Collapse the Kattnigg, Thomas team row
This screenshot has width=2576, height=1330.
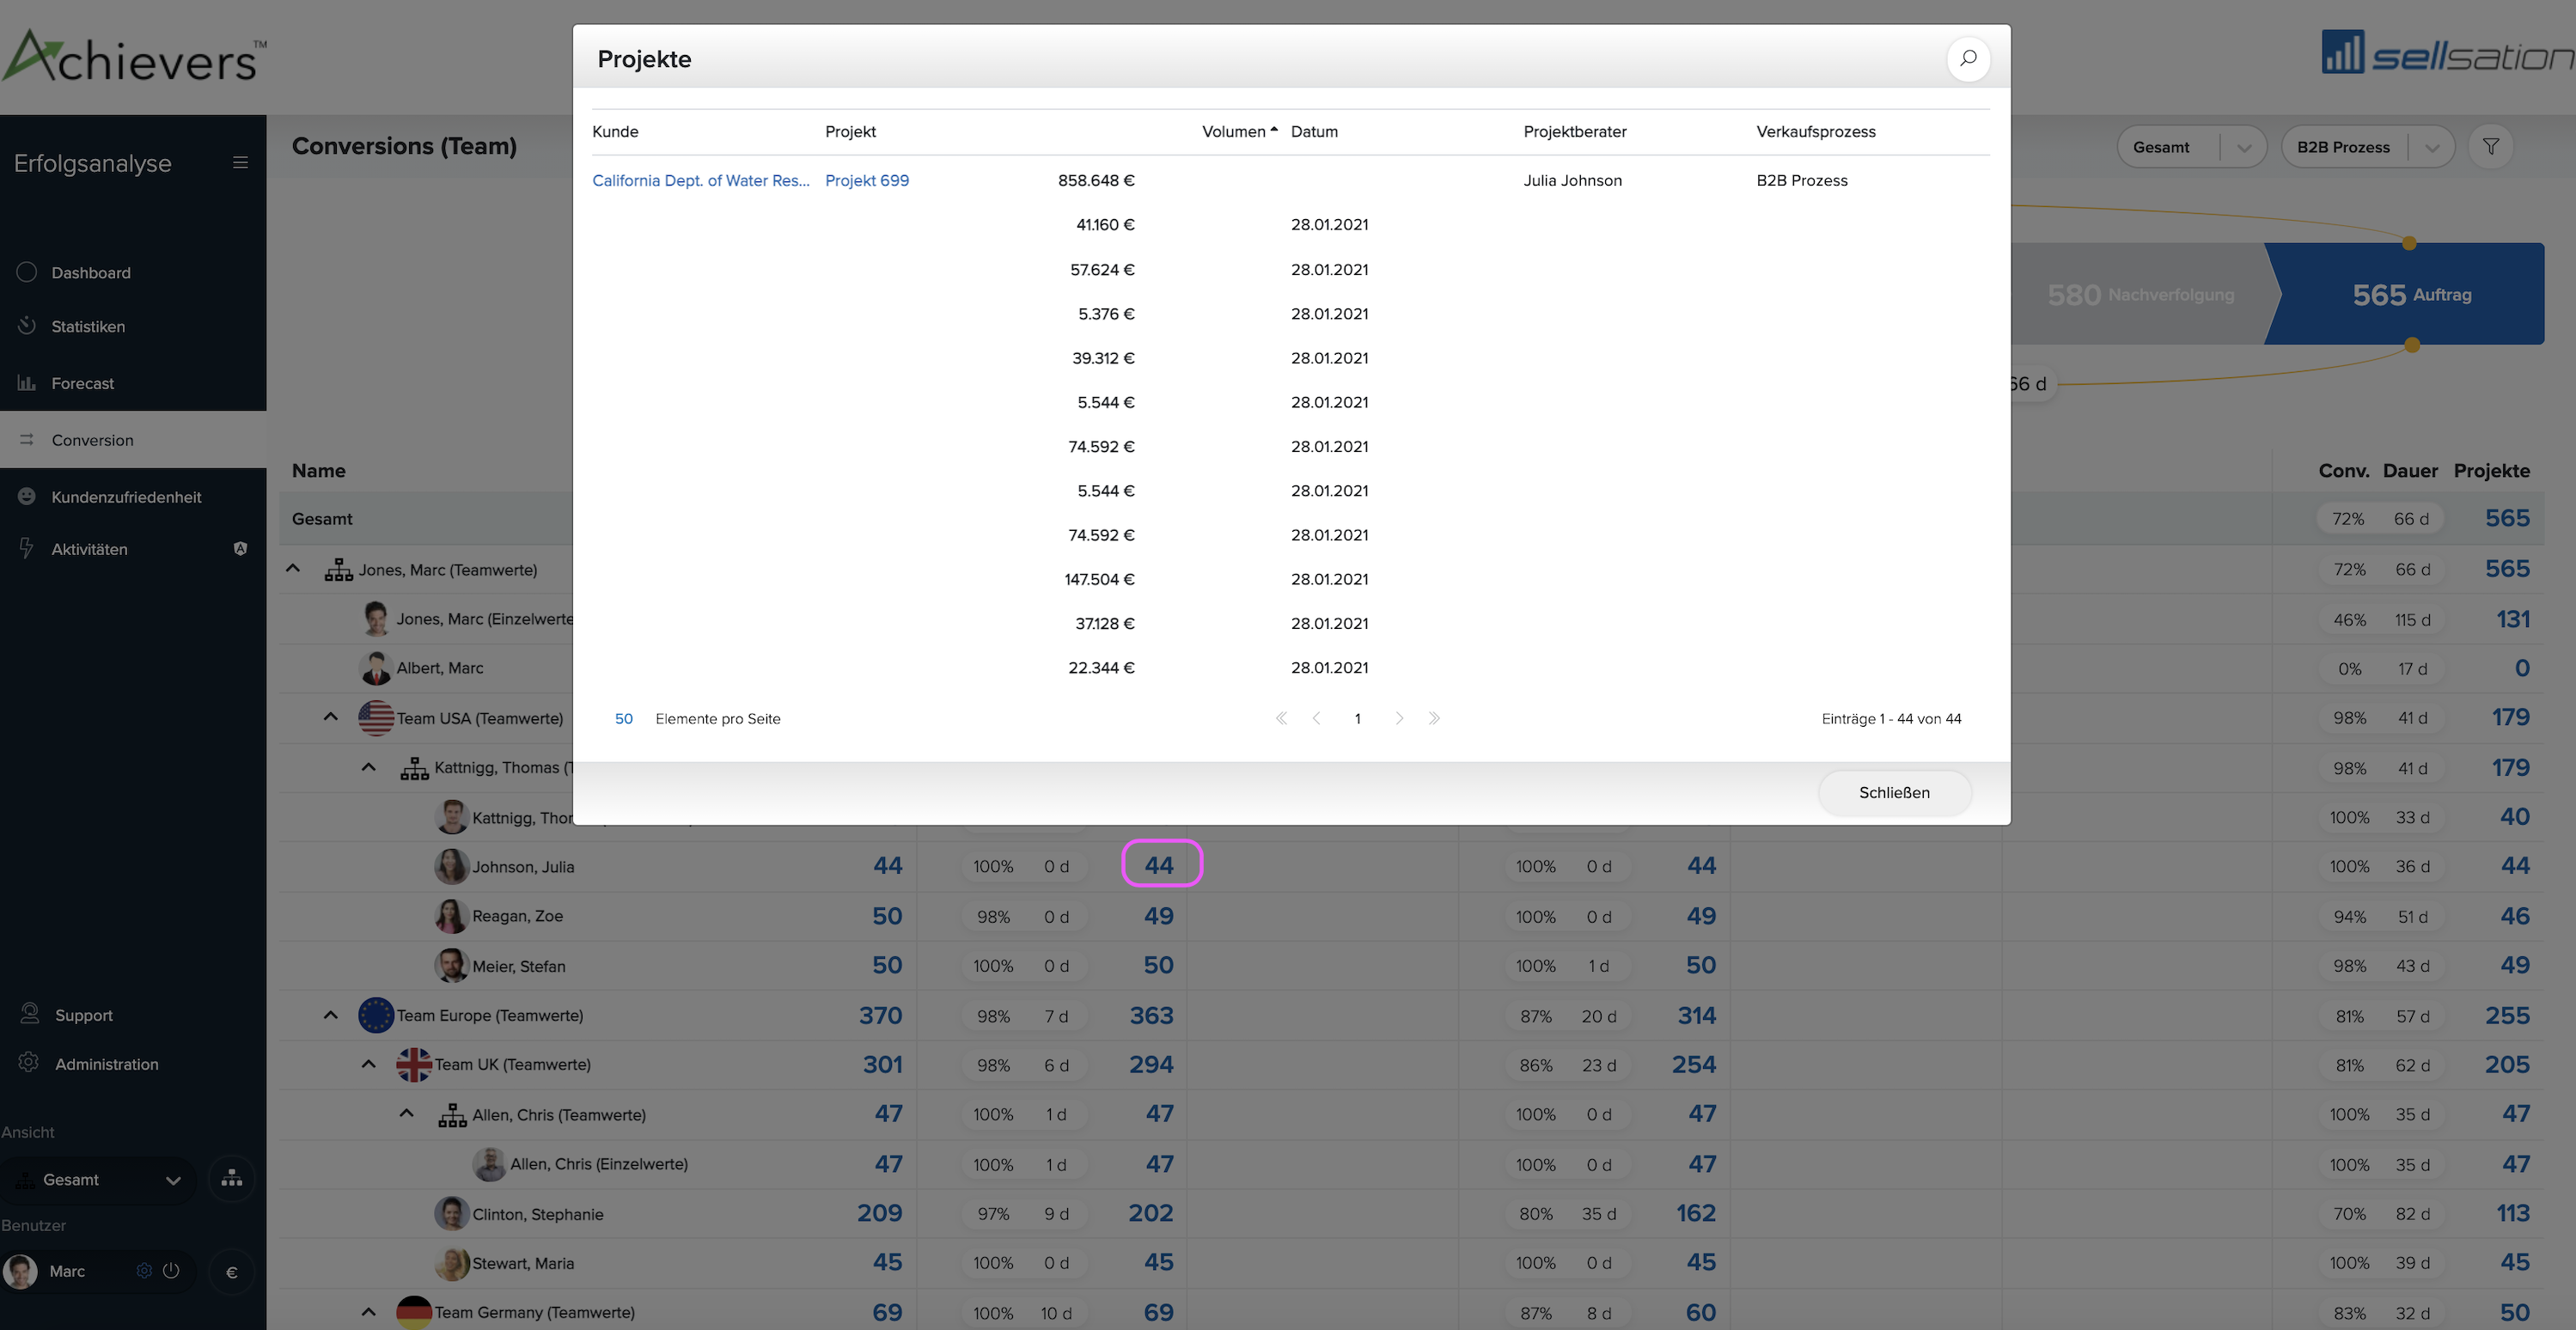coord(369,767)
